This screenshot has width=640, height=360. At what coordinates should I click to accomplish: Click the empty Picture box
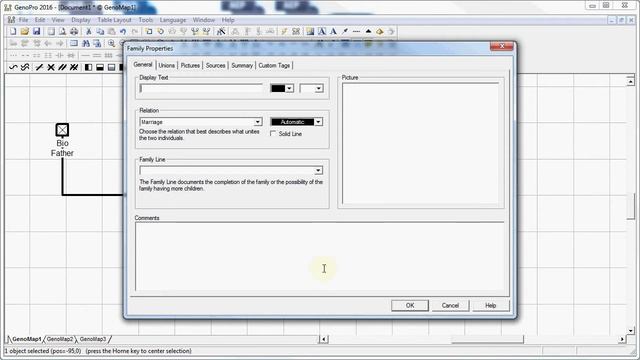pos(420,143)
